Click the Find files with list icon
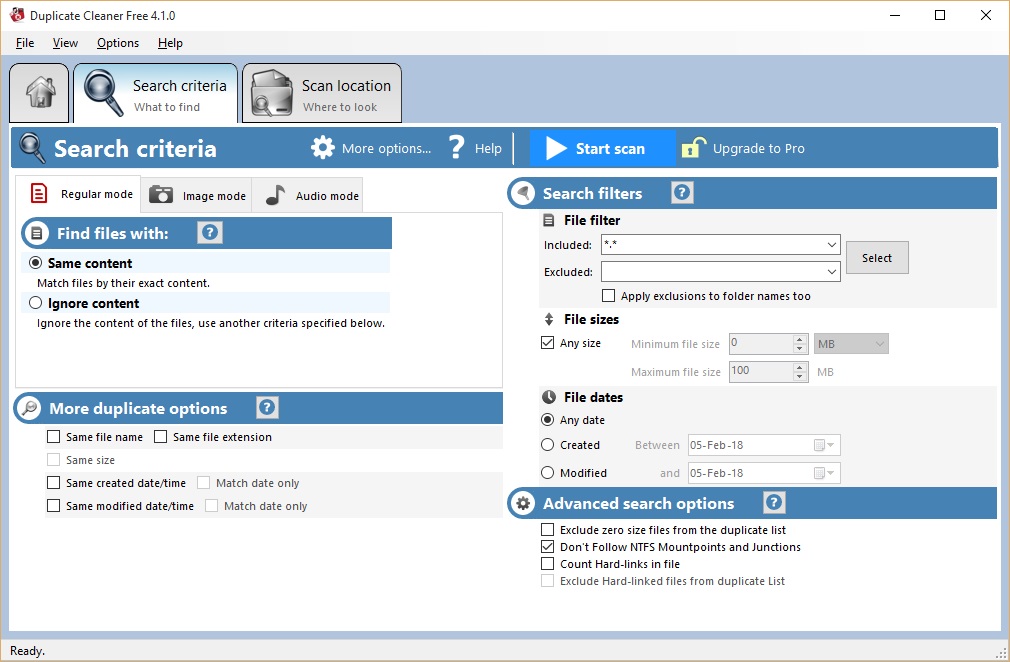This screenshot has height=662, width=1010. tap(37, 233)
